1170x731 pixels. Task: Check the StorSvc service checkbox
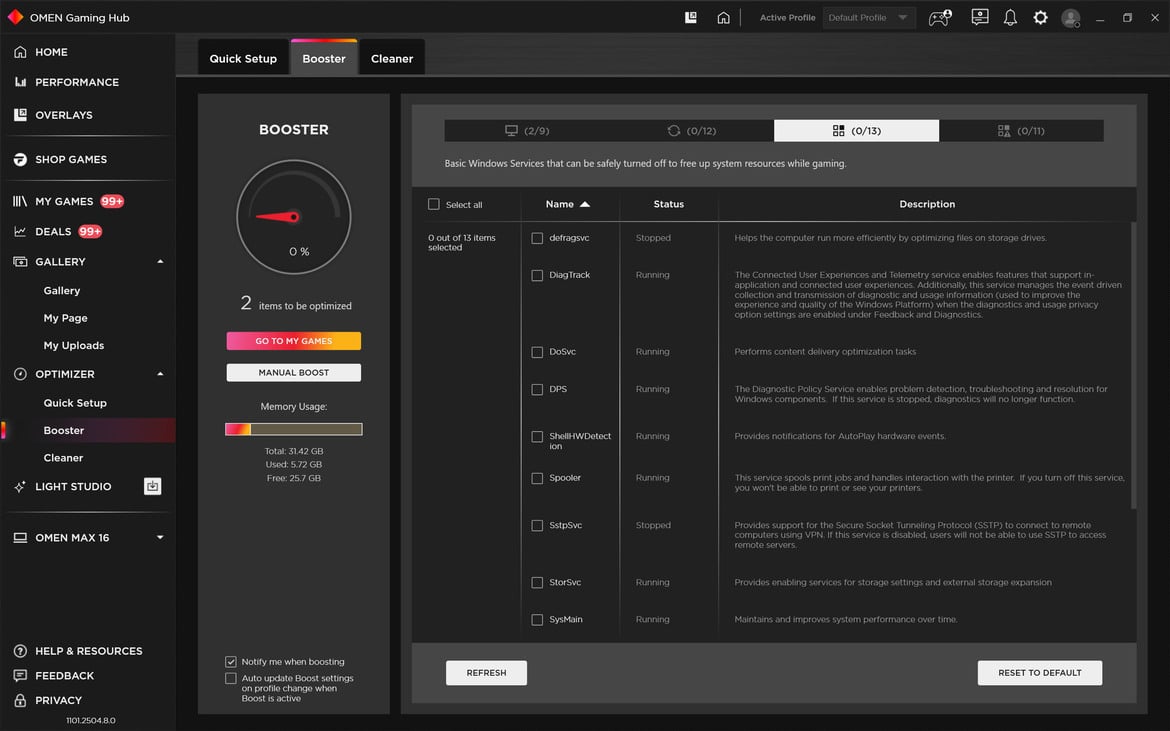click(x=537, y=583)
